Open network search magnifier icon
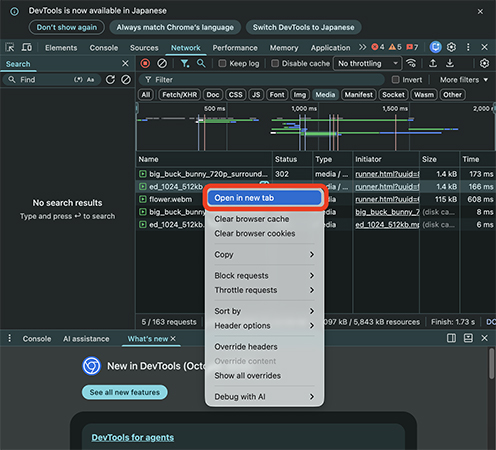The image size is (496, 450). [201, 63]
